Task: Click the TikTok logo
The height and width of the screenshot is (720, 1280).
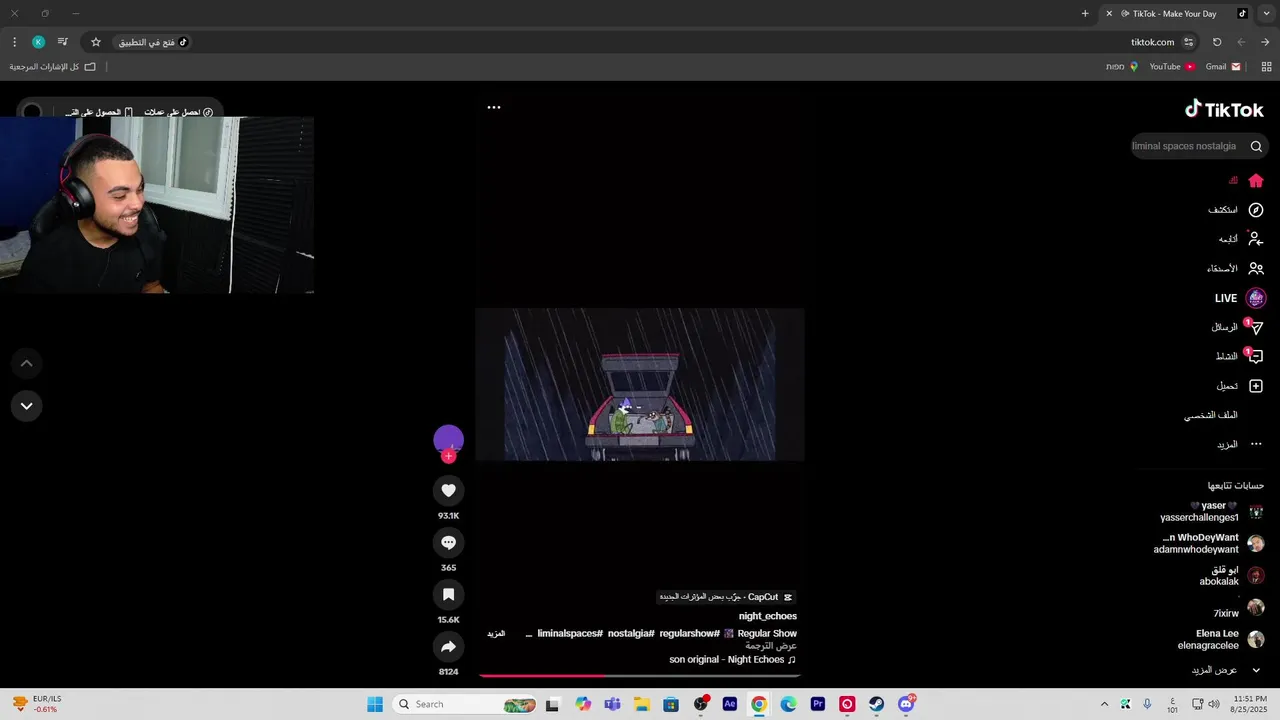Action: (x=1224, y=109)
